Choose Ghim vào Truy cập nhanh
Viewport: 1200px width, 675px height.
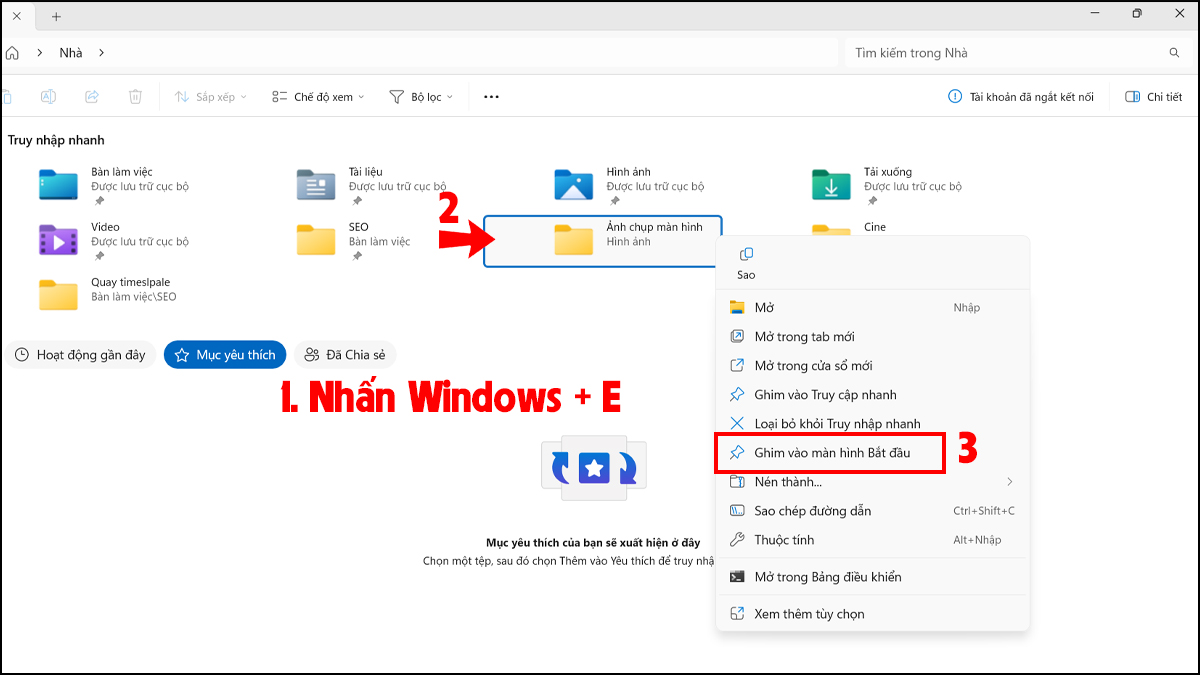872,395
